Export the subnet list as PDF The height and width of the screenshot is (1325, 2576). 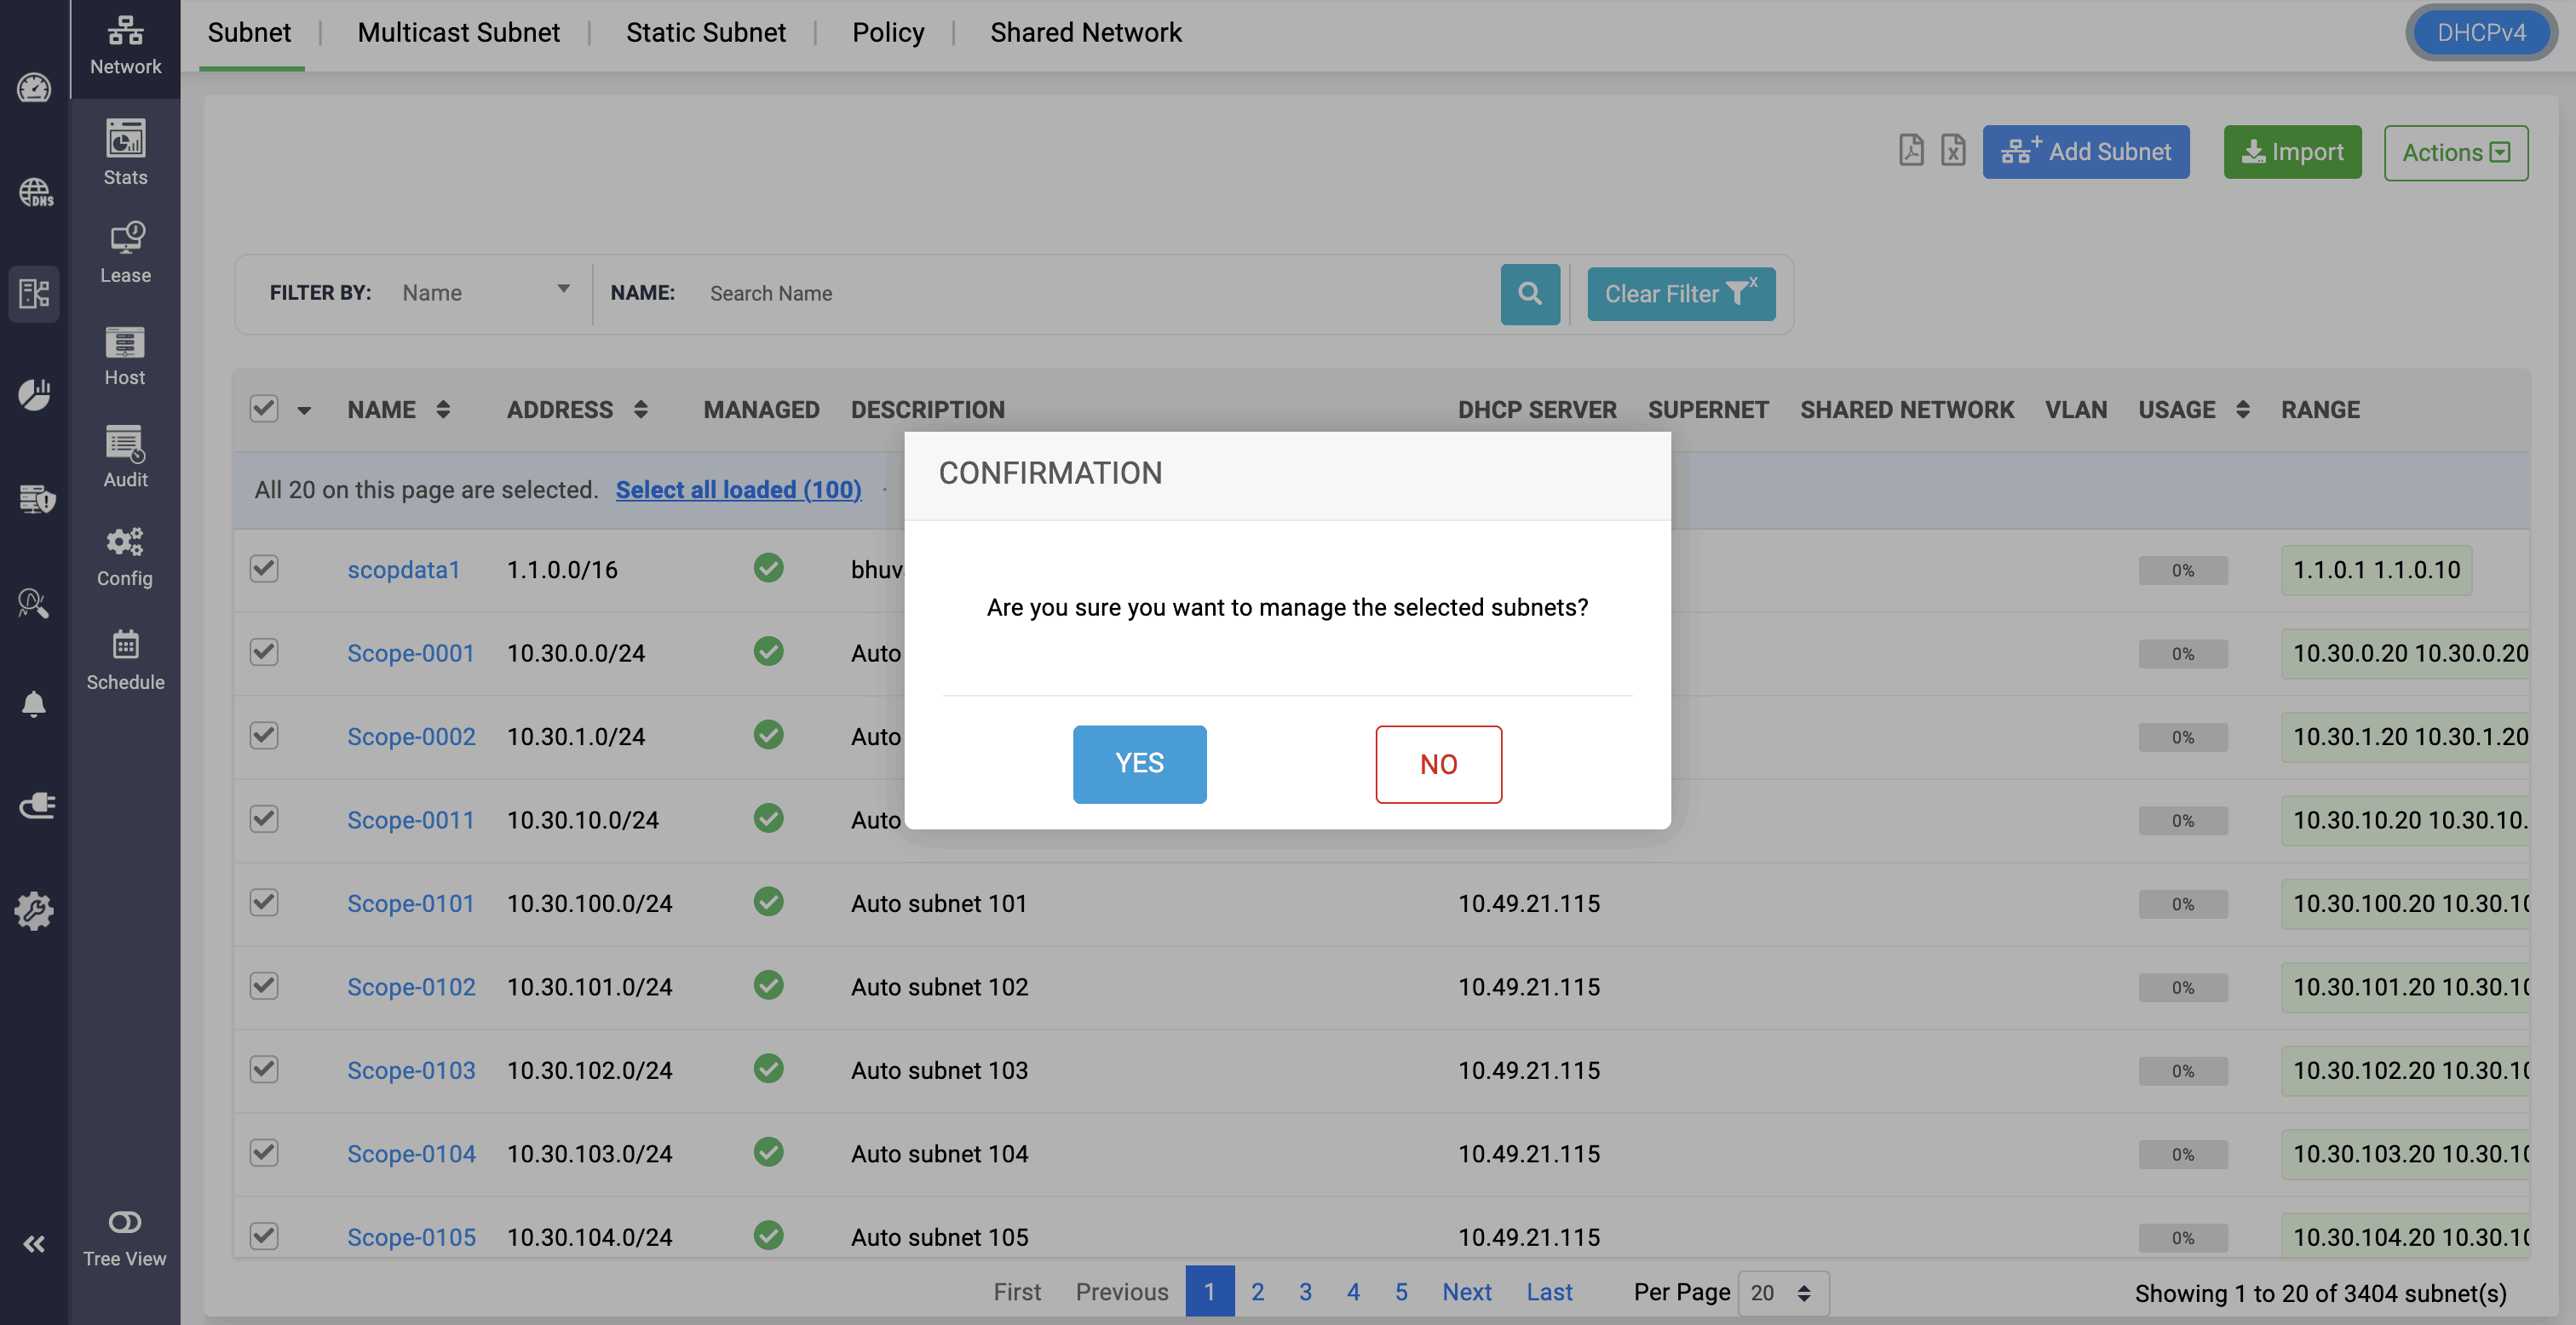click(x=1911, y=151)
